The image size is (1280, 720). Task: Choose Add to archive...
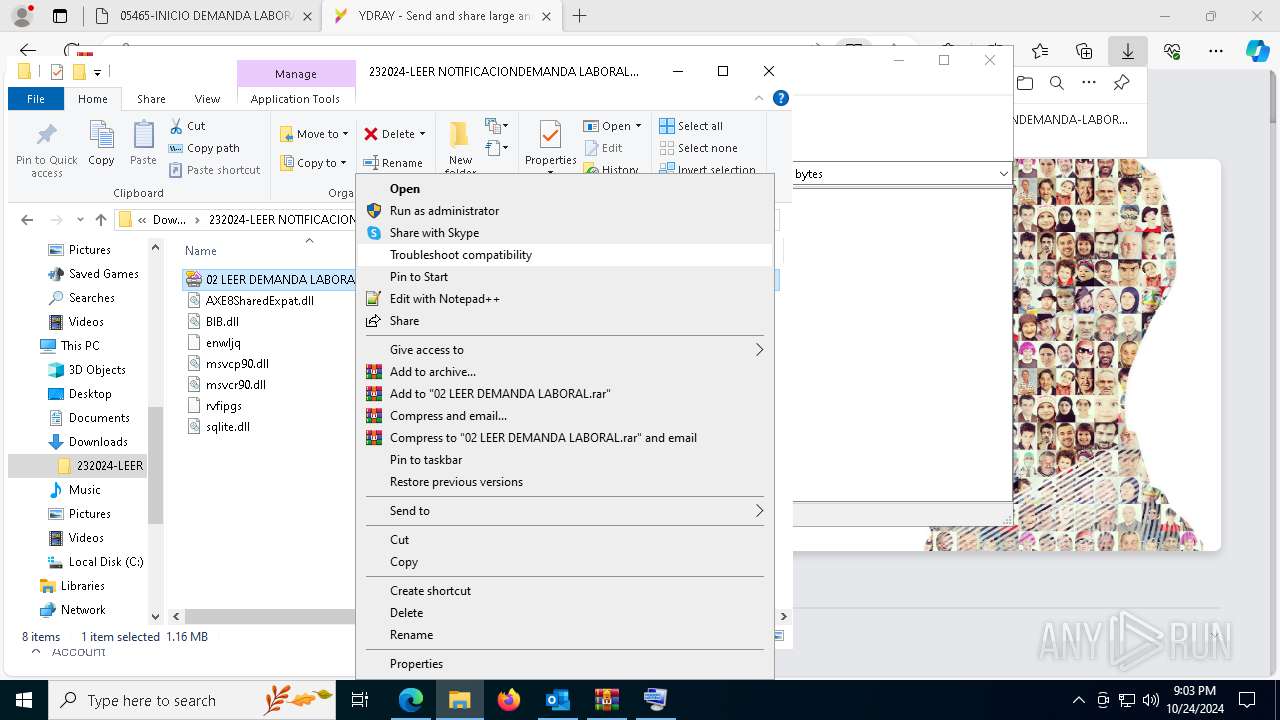click(x=565, y=372)
